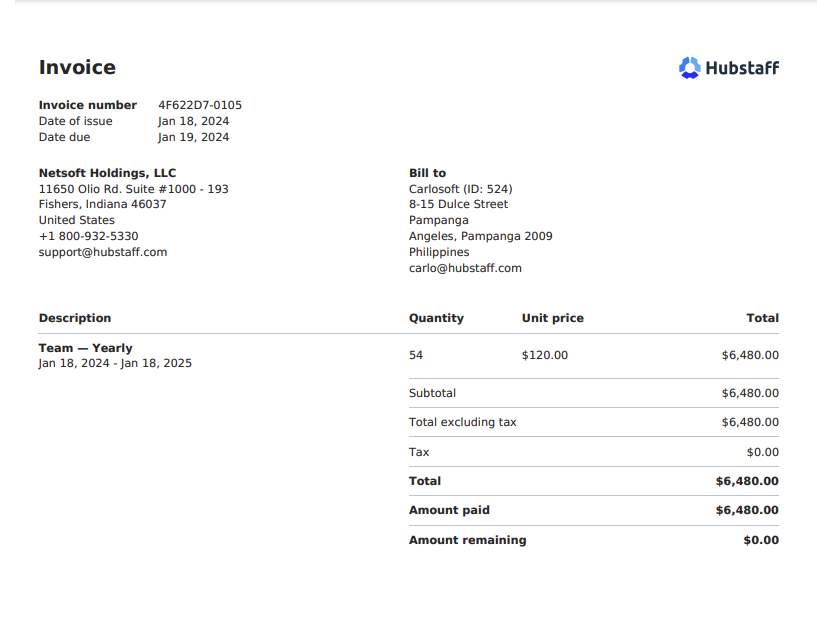Select the unit price $120.00
The image size is (817, 638).
(x=545, y=355)
